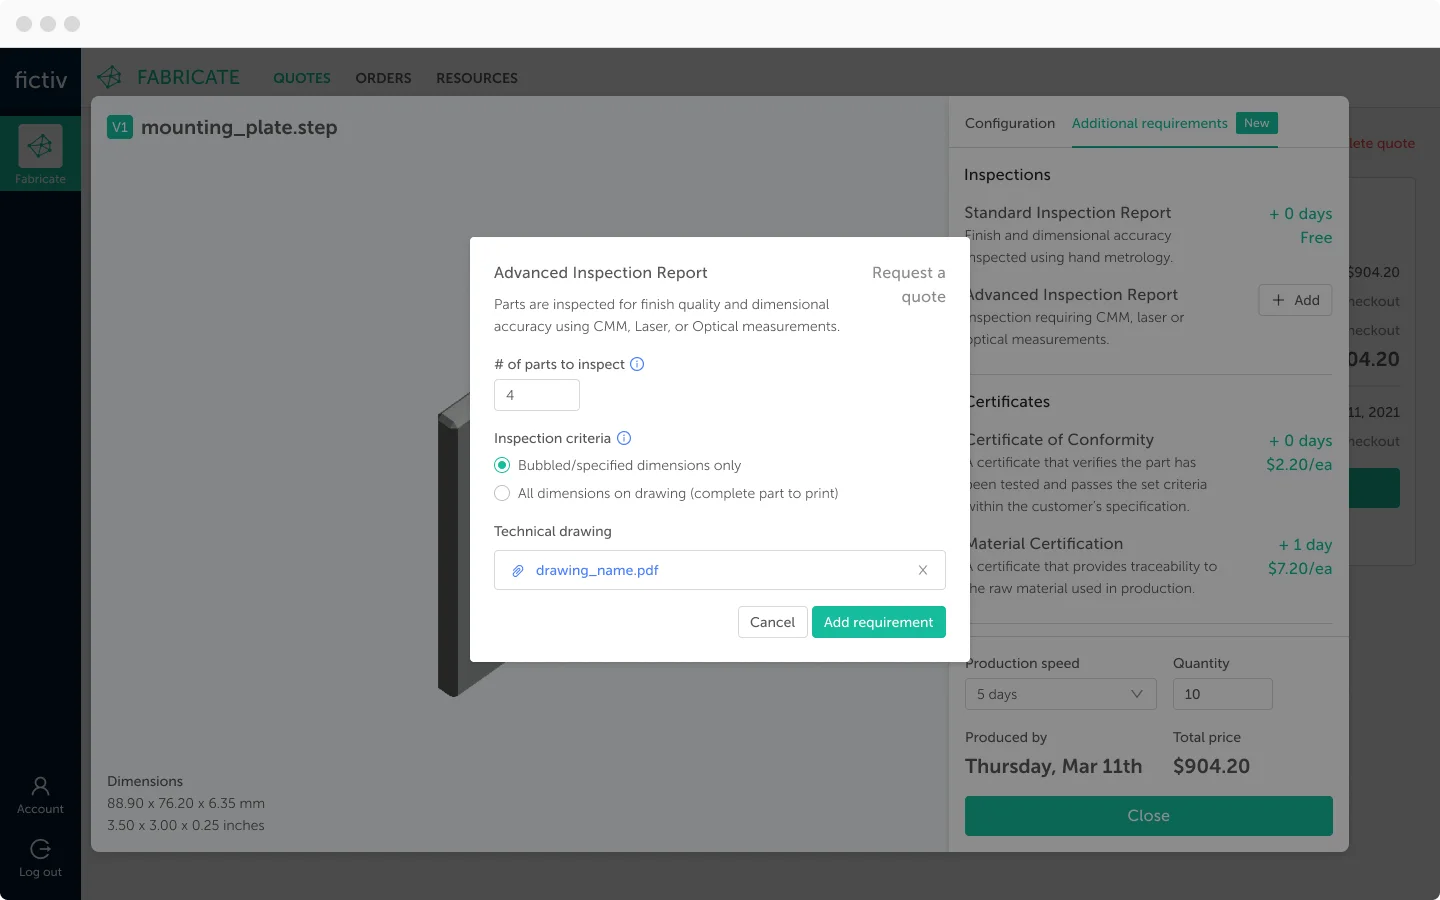The width and height of the screenshot is (1440, 900).
Task: Click the Fabricate sidebar icon
Action: point(40,147)
